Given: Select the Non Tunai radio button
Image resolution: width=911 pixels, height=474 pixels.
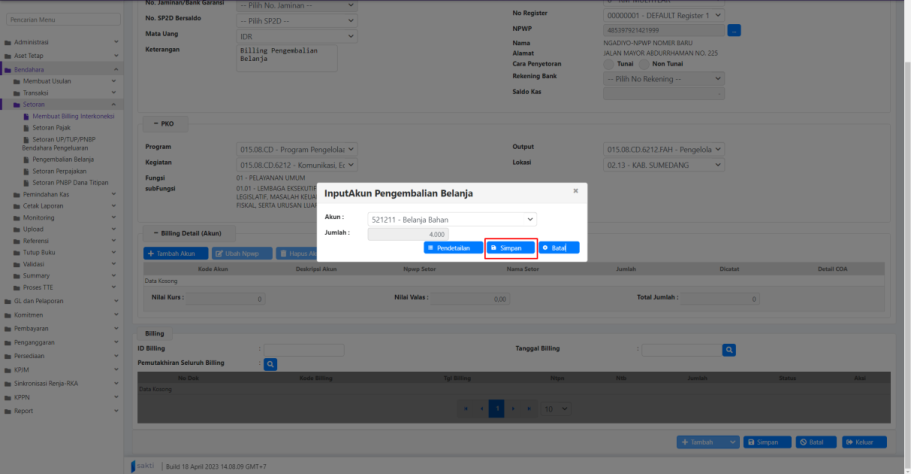Looking at the screenshot, I should [645, 63].
